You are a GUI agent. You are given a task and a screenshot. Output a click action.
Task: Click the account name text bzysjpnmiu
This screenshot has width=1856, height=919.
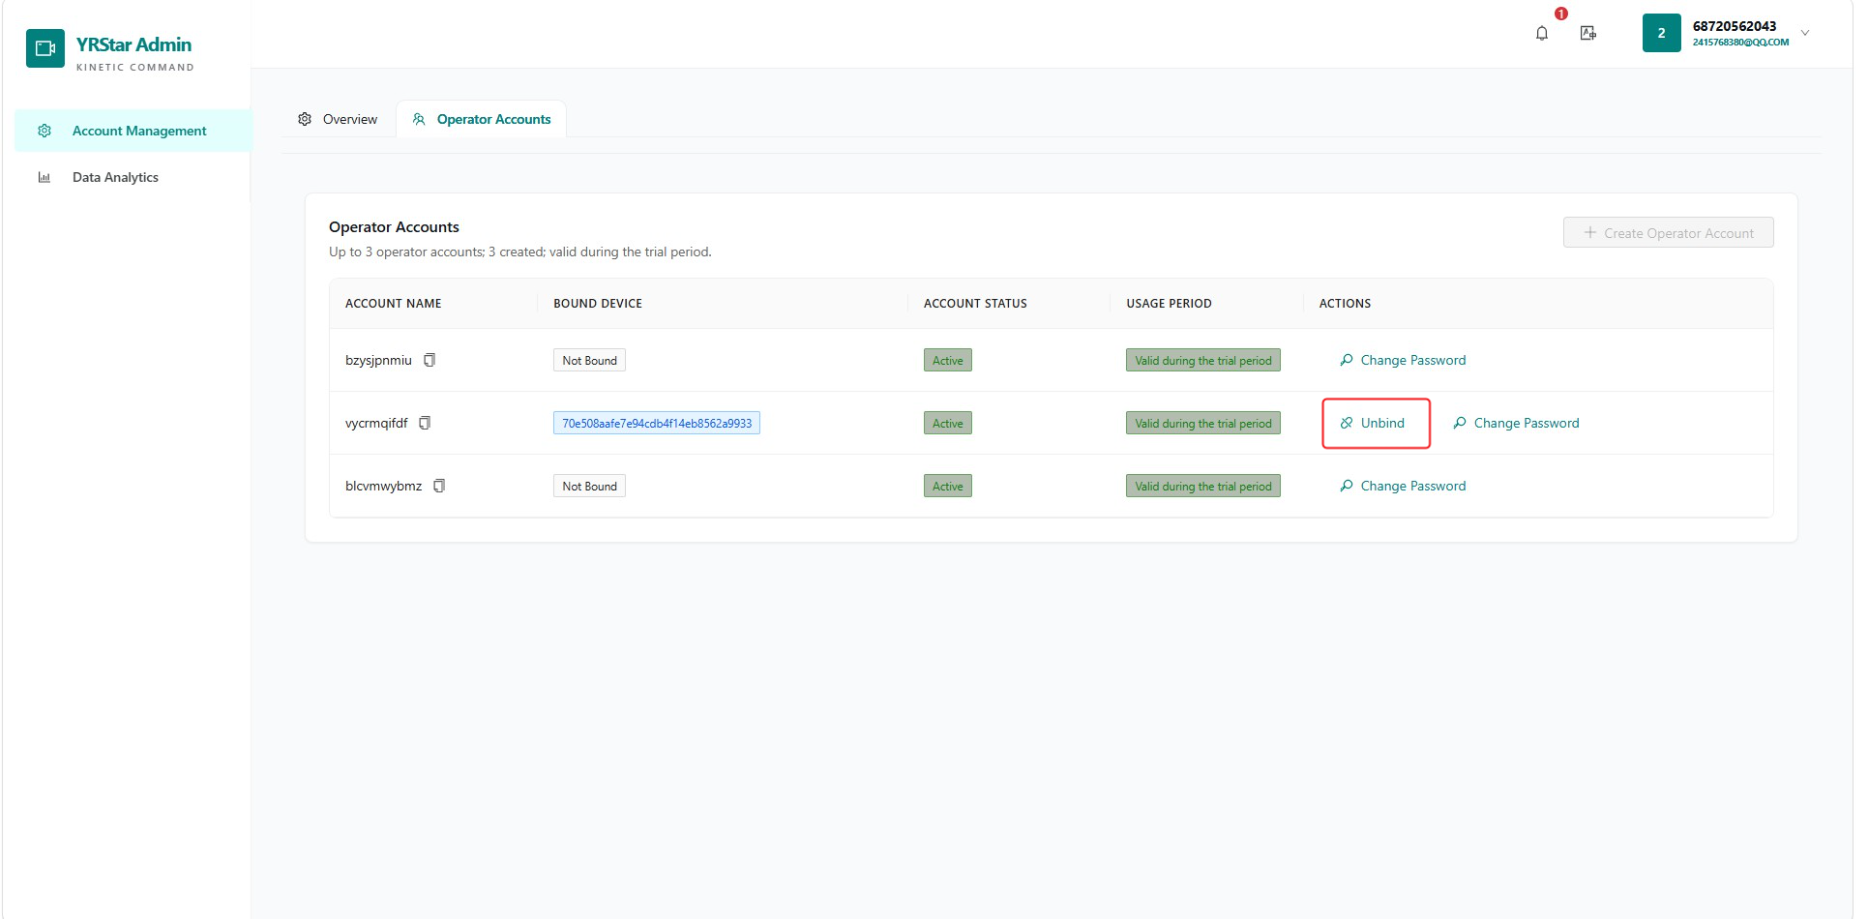click(x=378, y=360)
